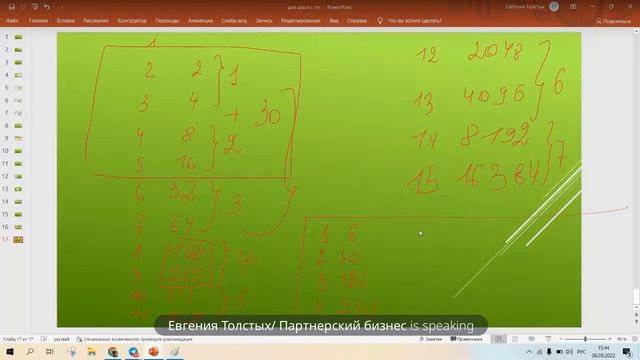Open the Рисование ribbon tab

[96, 20]
